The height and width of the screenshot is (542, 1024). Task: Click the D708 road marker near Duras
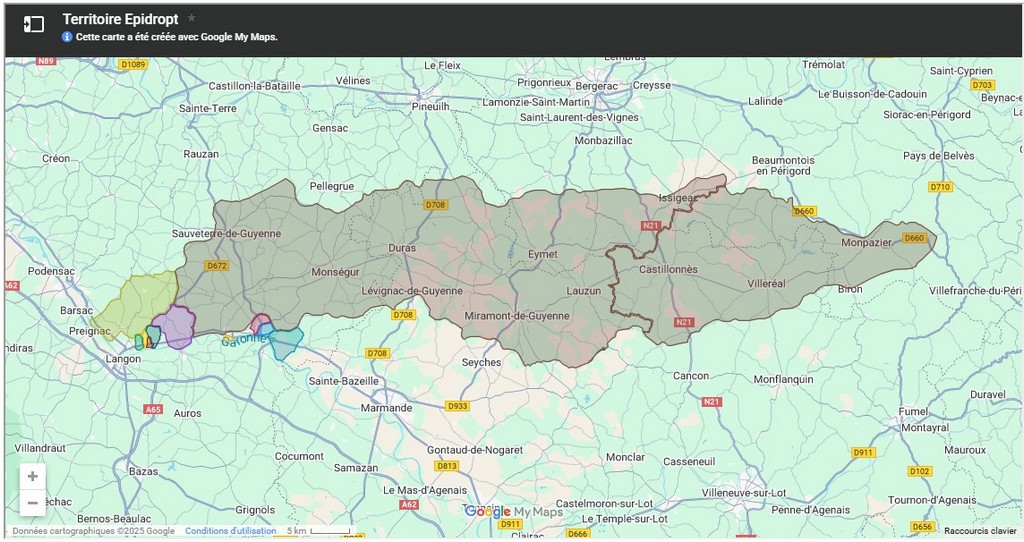point(435,205)
